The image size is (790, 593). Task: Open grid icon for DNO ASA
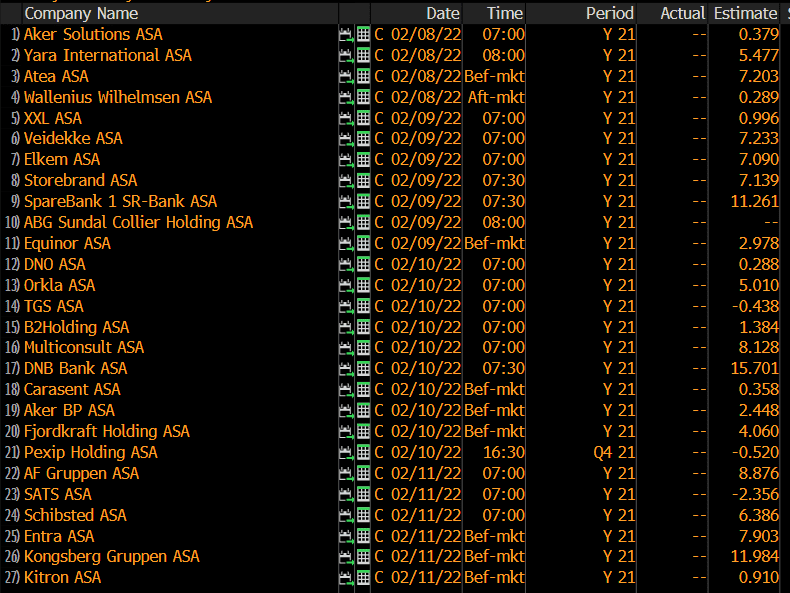(x=363, y=265)
